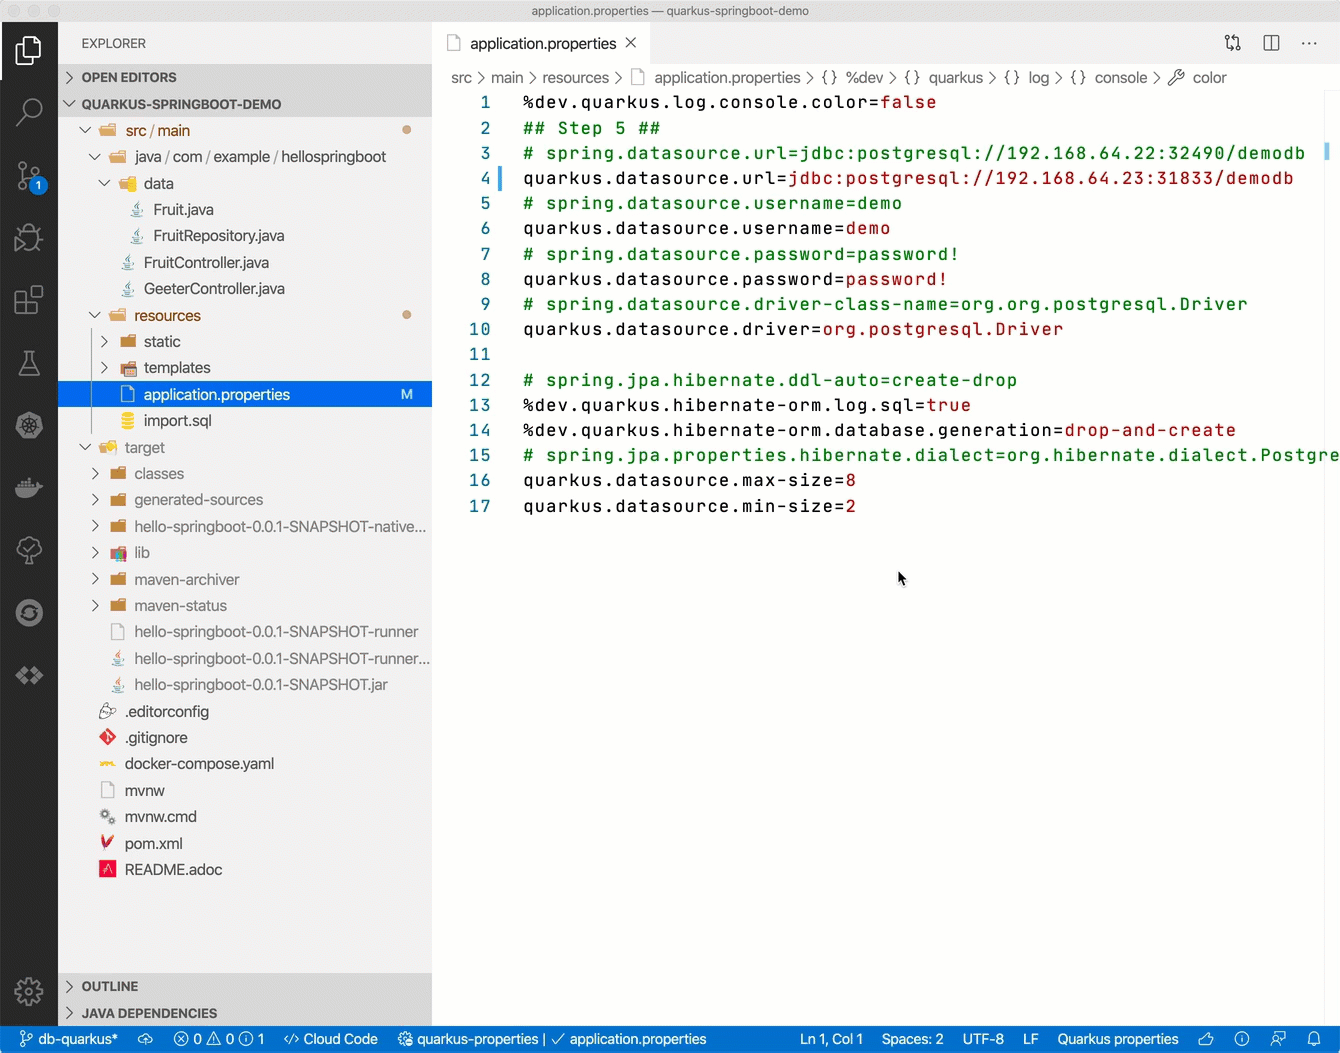Expand the classes folder
Image resolution: width=1340 pixels, height=1053 pixels.
245,473
